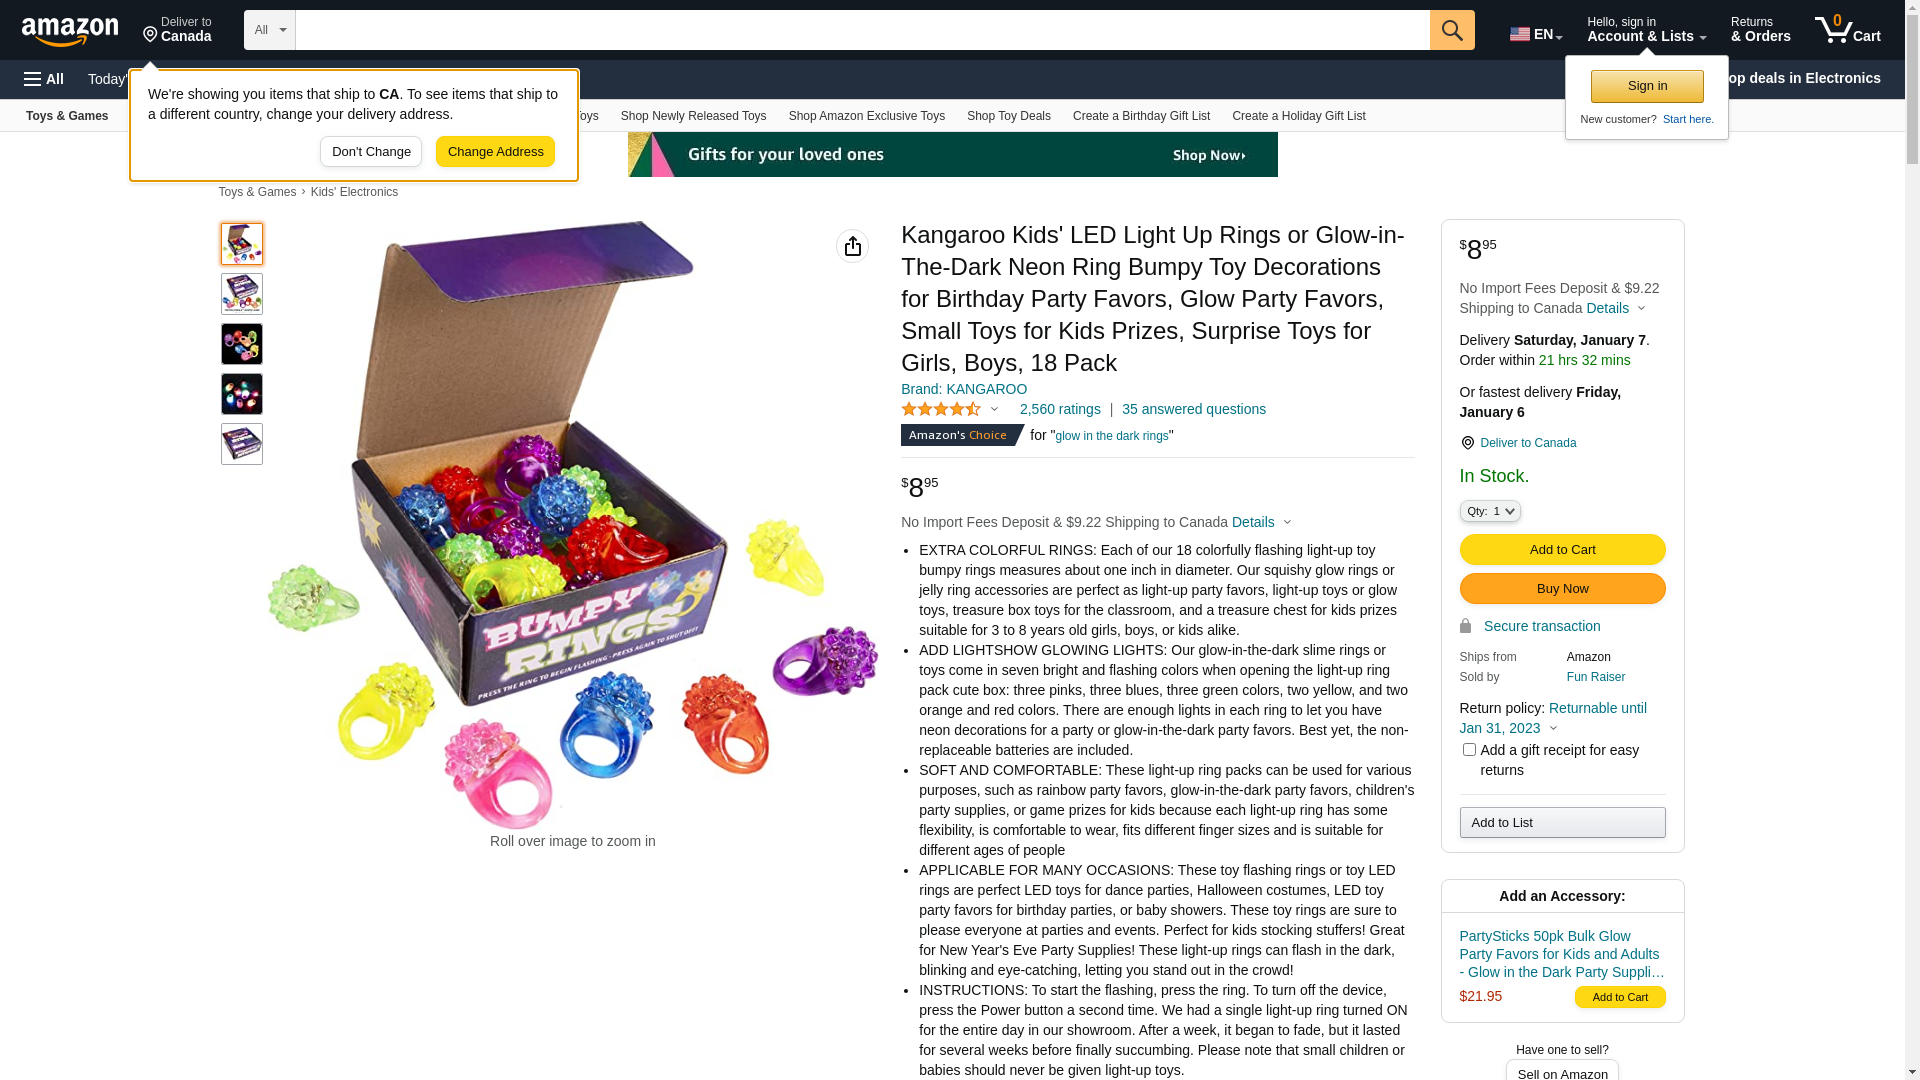Open Shop Newly Released Toys menu item
Screen dimensions: 1920x1080
(693, 116)
